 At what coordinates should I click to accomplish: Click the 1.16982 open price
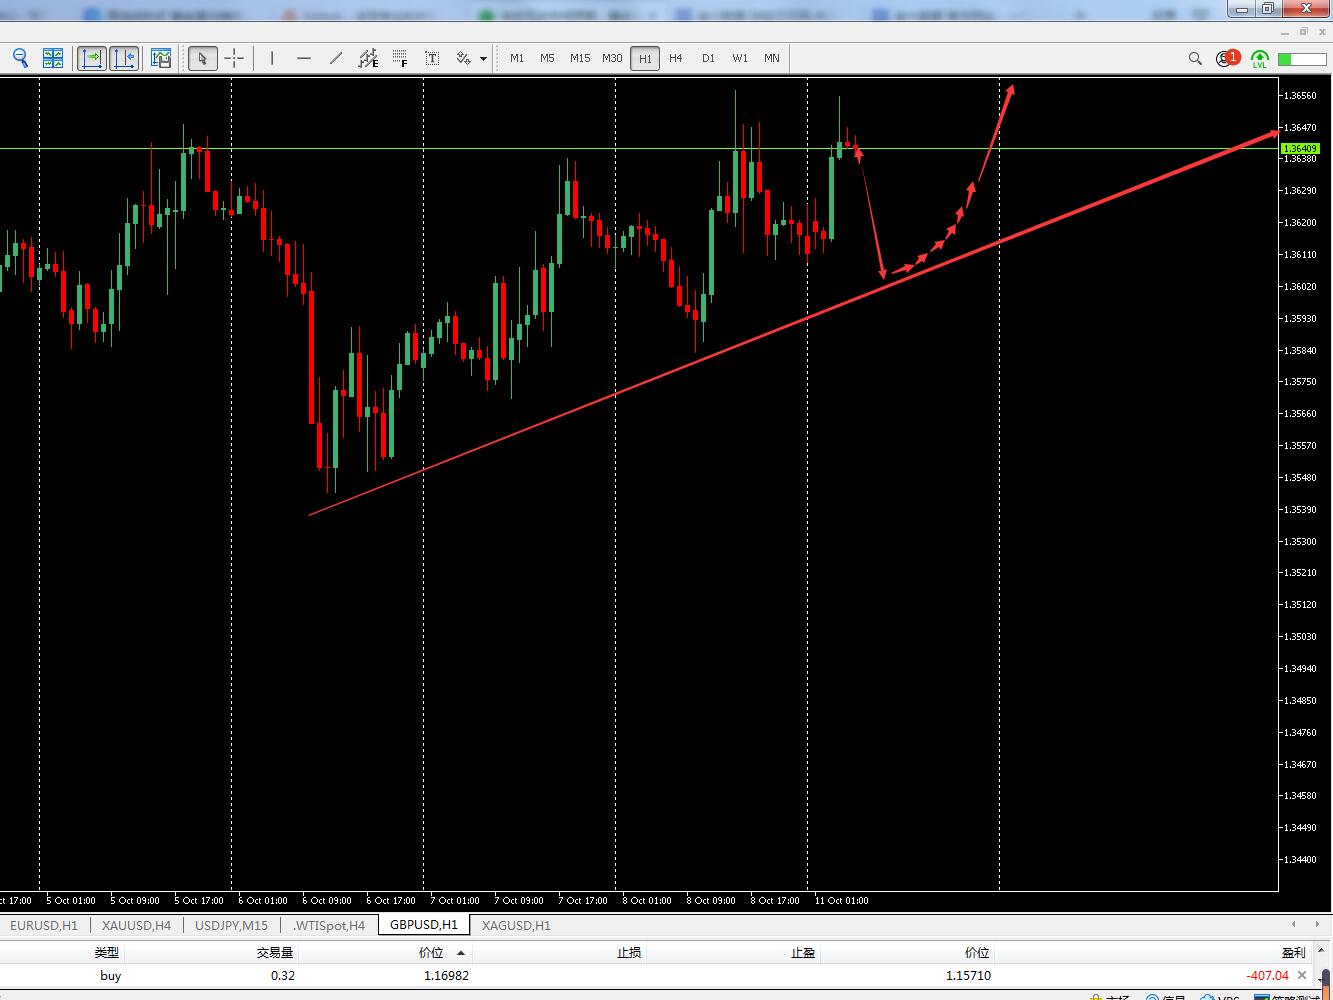click(x=446, y=975)
